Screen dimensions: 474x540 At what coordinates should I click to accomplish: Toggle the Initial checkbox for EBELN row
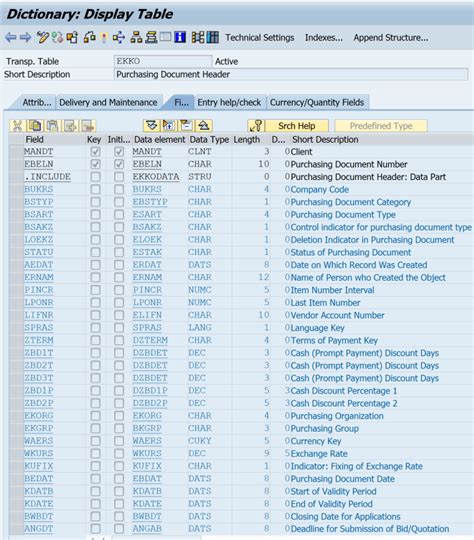tap(119, 164)
